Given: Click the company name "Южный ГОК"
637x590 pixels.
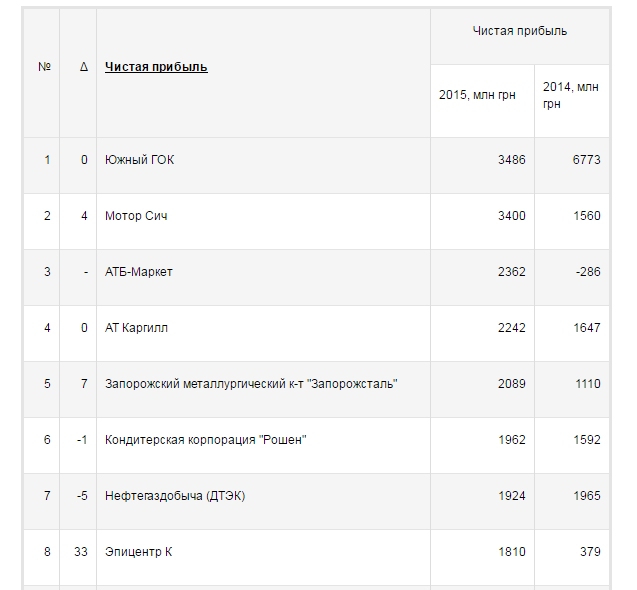Looking at the screenshot, I should pyautogui.click(x=139, y=160).
